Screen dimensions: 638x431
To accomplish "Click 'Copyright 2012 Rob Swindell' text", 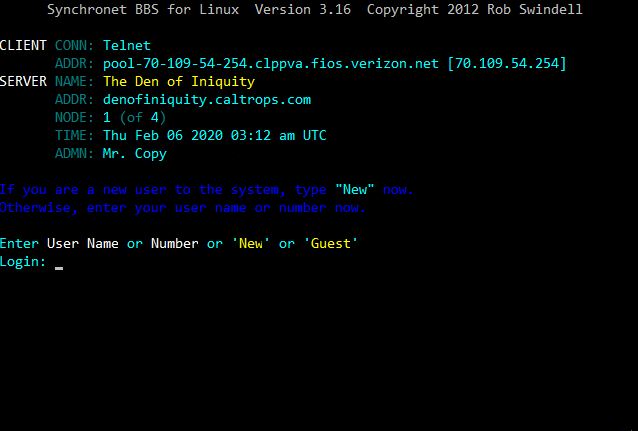I will point(474,9).
